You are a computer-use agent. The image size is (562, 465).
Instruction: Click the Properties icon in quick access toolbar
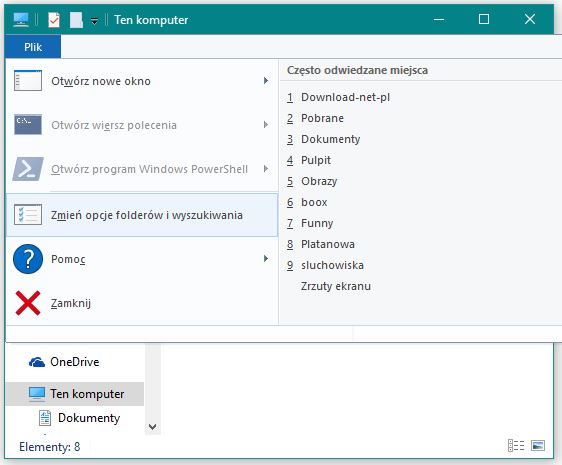pyautogui.click(x=54, y=20)
